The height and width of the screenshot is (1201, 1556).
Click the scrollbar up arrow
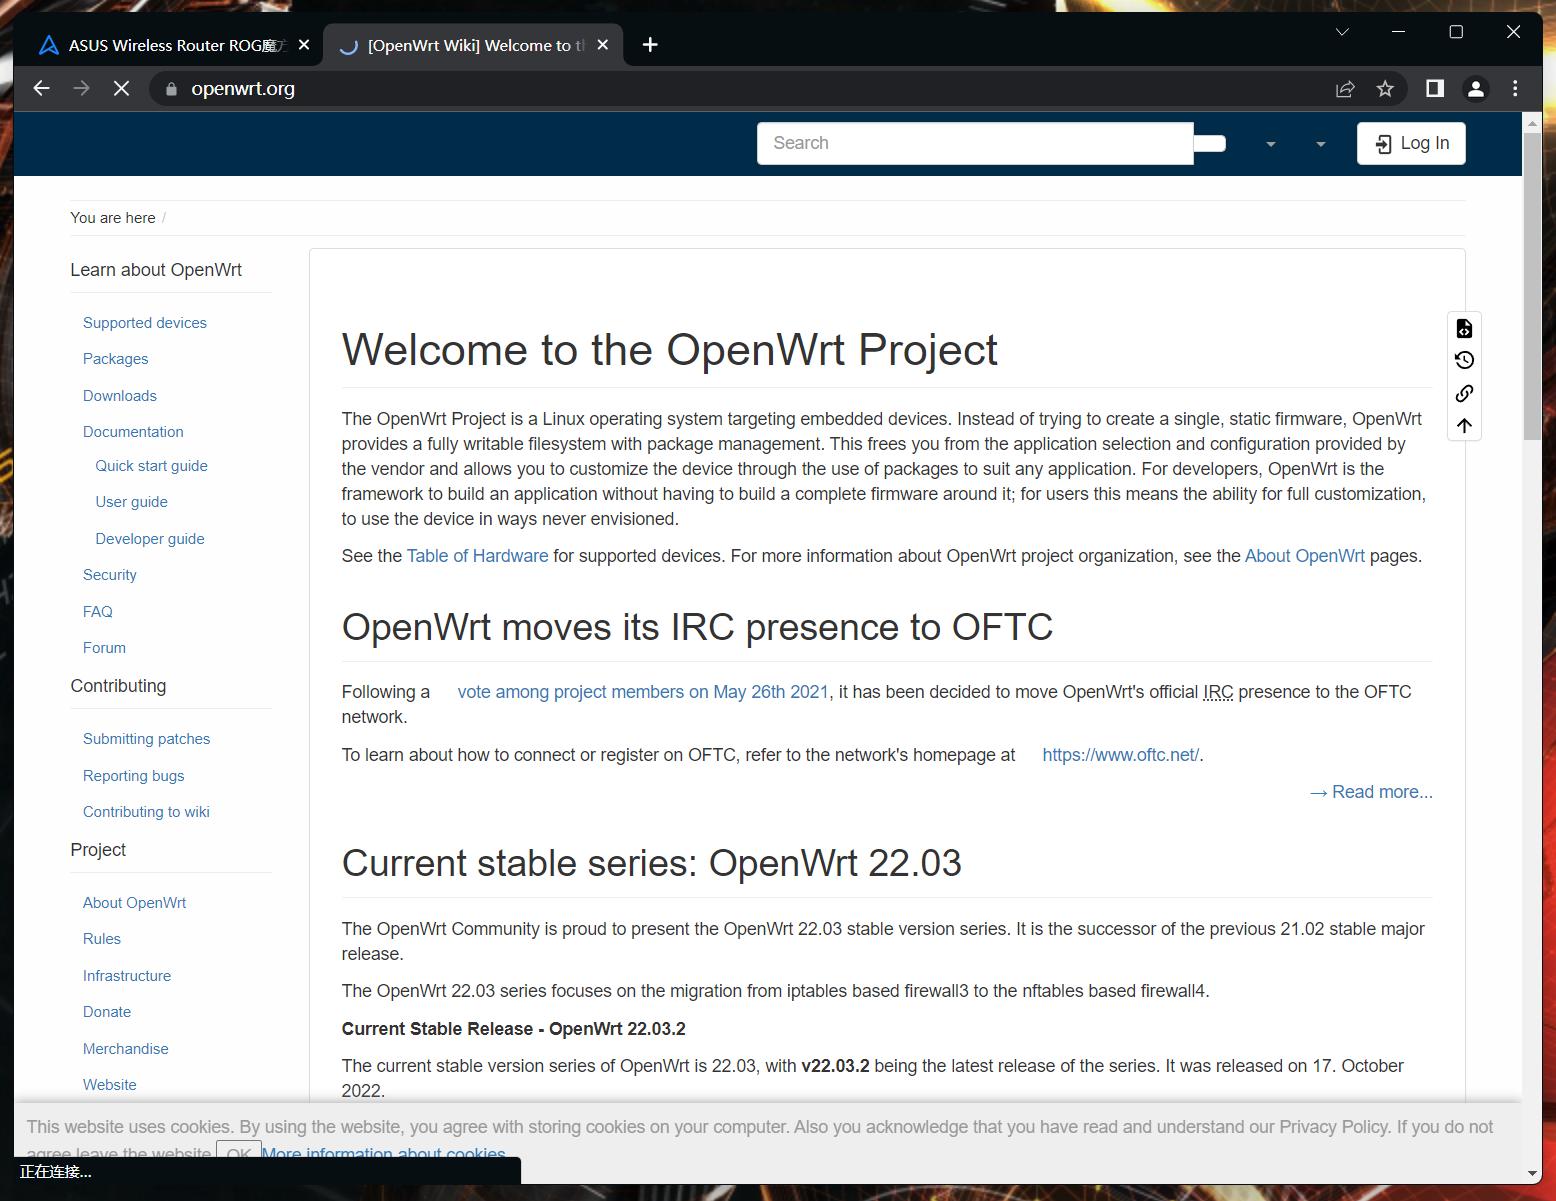click(x=1532, y=122)
